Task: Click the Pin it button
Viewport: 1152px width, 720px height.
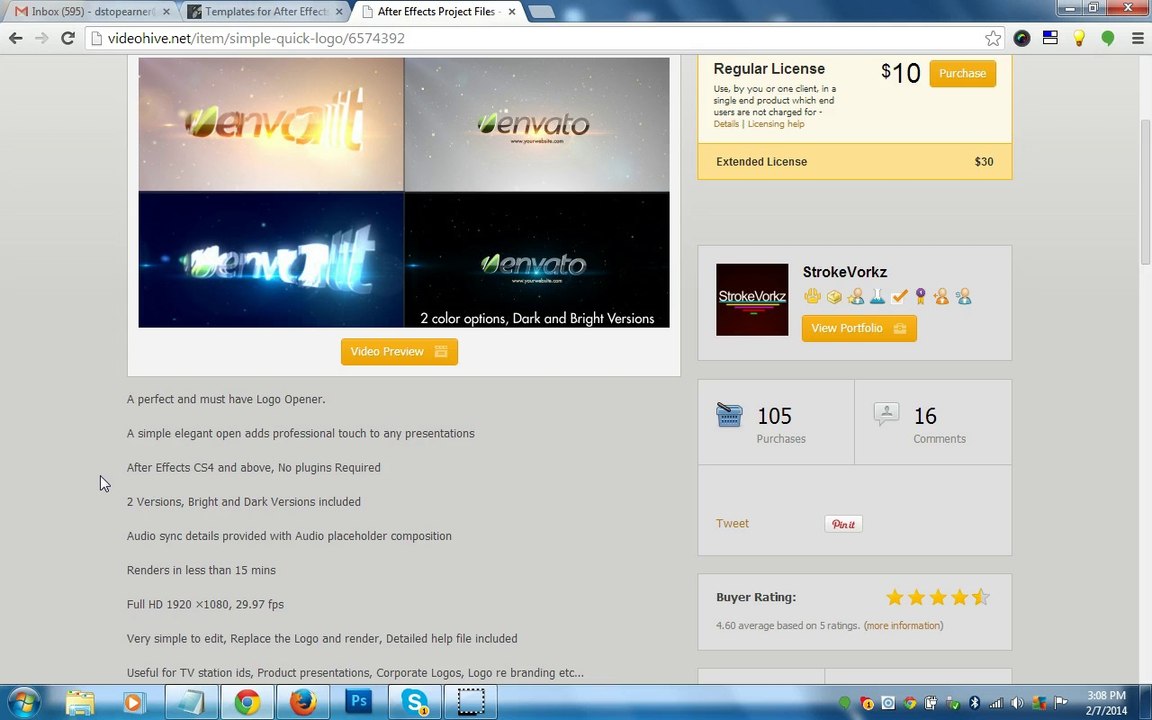Action: [x=843, y=524]
